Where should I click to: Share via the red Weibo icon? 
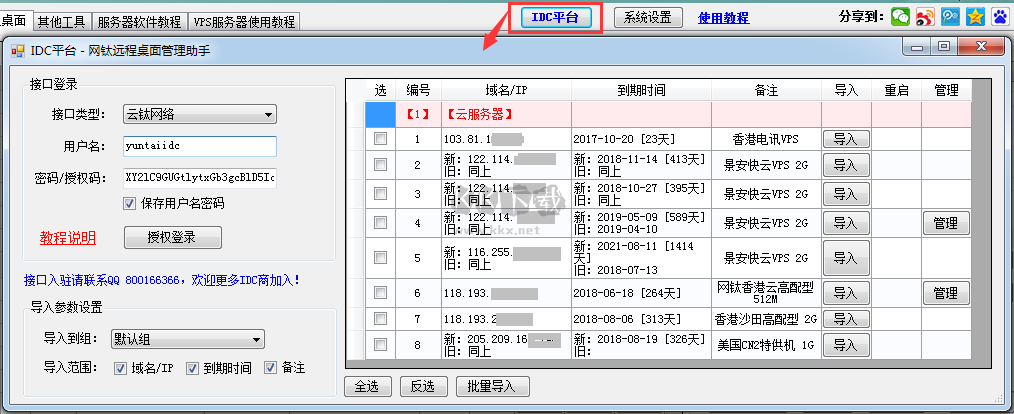click(925, 17)
